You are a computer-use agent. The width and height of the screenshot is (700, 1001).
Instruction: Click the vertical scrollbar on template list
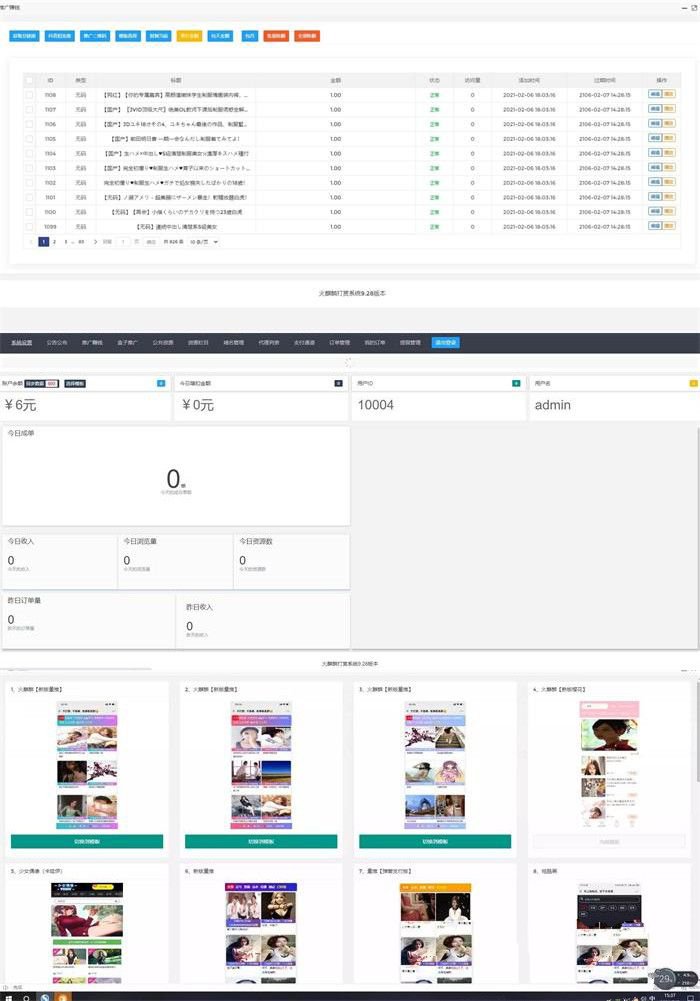[697, 740]
